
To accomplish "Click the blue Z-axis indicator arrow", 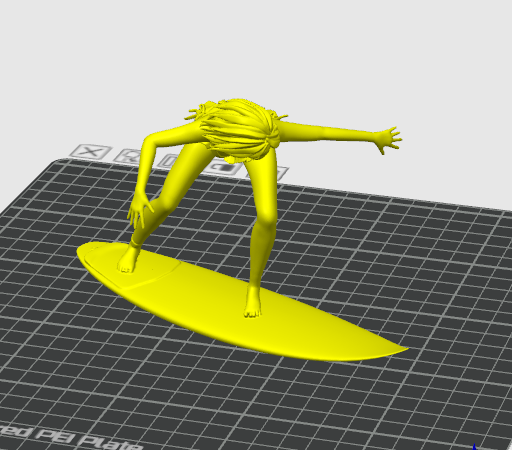I will (x=475, y=447).
